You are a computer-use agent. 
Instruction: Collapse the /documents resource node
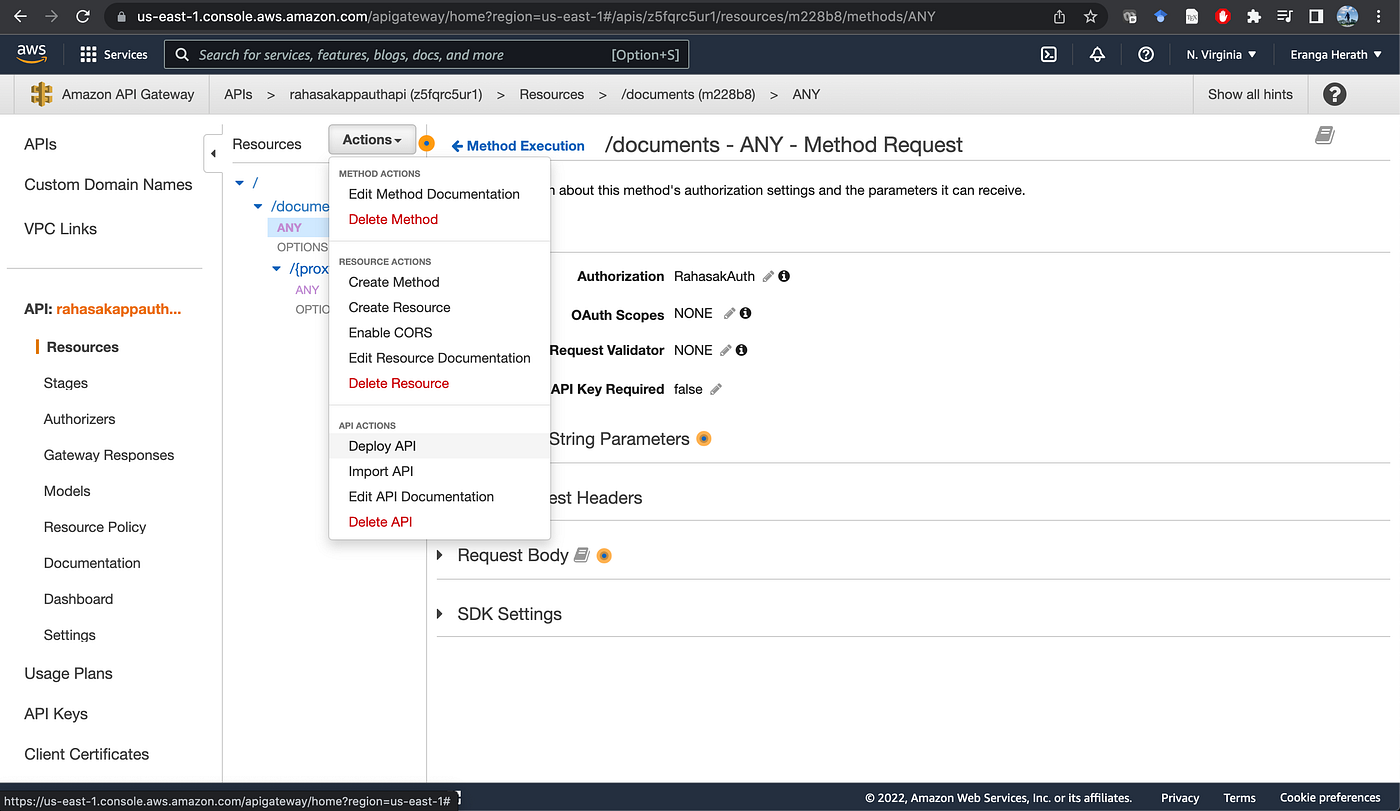pyautogui.click(x=259, y=206)
